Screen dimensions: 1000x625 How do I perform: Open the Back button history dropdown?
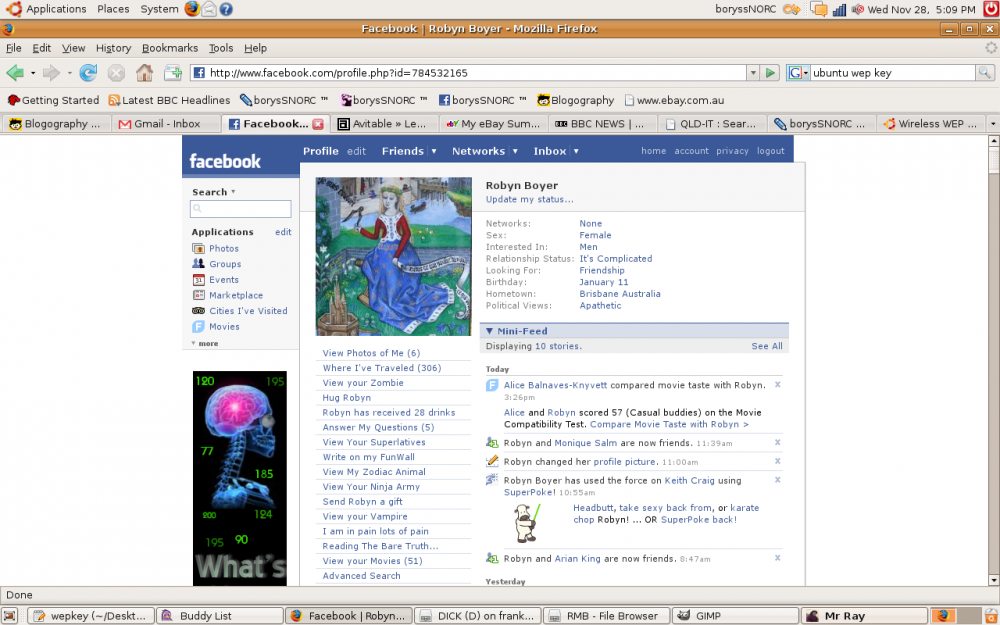tap(33, 73)
